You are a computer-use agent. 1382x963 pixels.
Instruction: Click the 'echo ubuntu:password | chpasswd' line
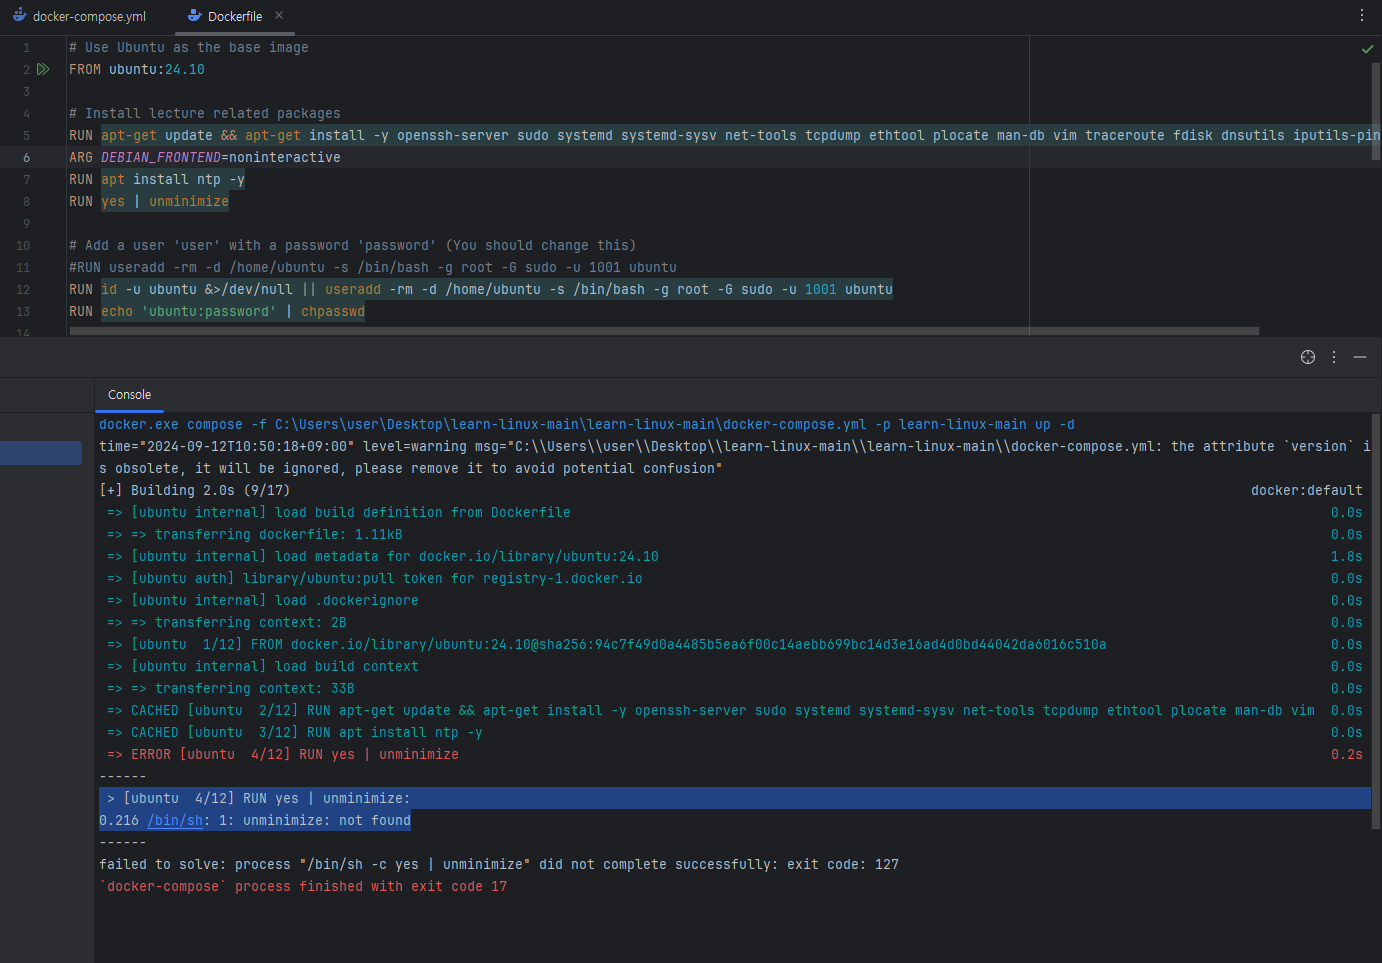(x=217, y=311)
